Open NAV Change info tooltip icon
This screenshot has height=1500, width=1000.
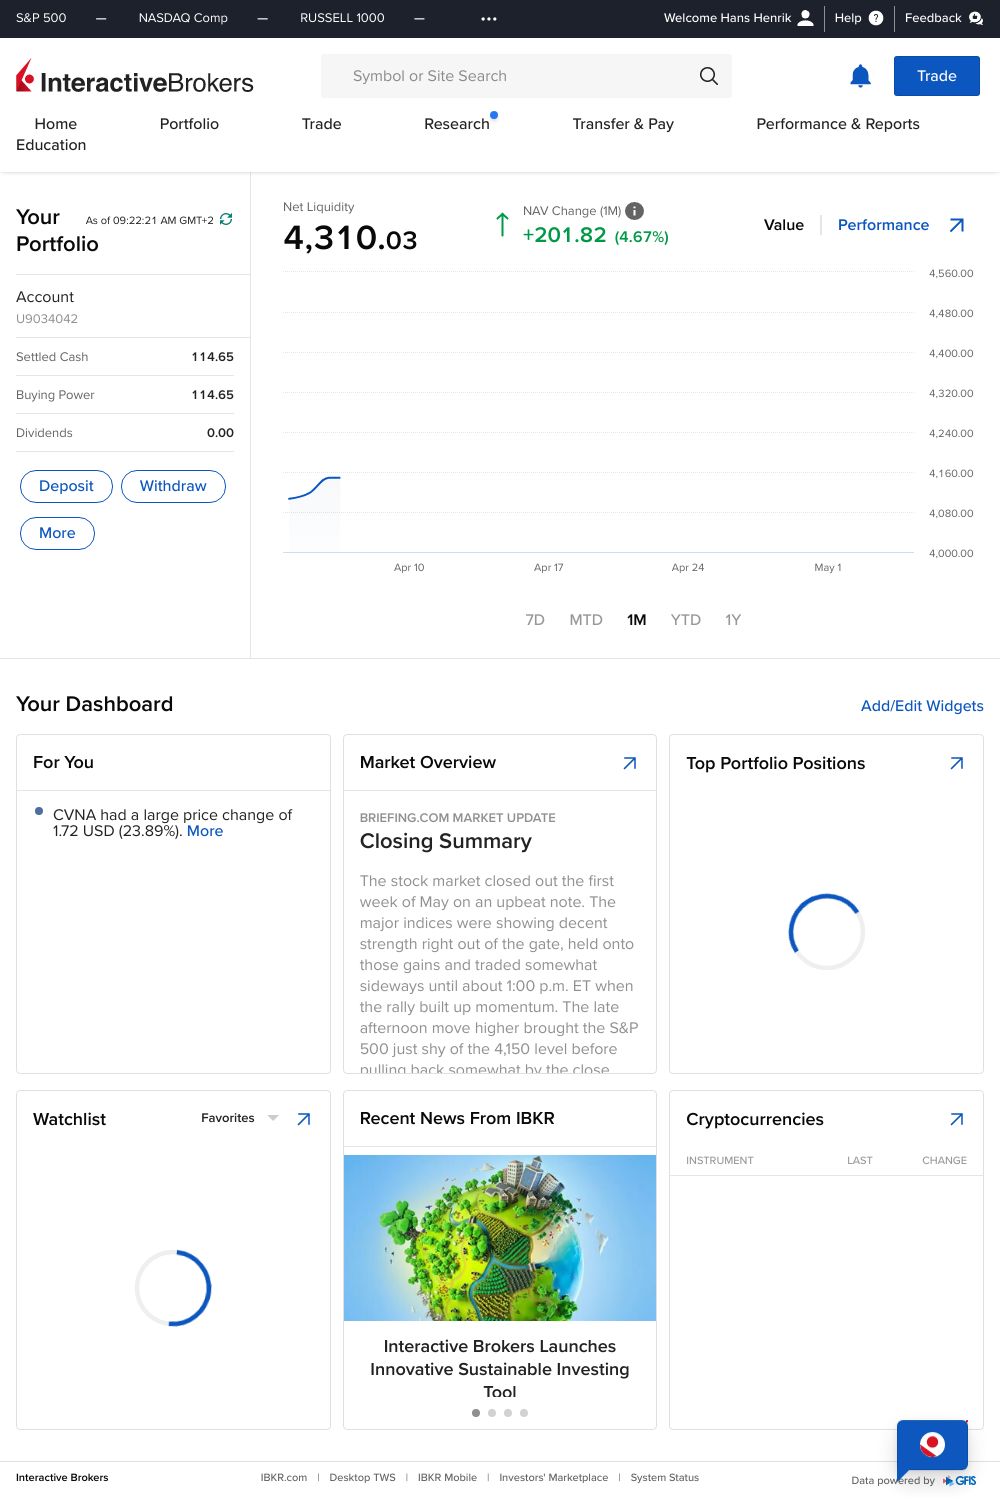point(634,211)
